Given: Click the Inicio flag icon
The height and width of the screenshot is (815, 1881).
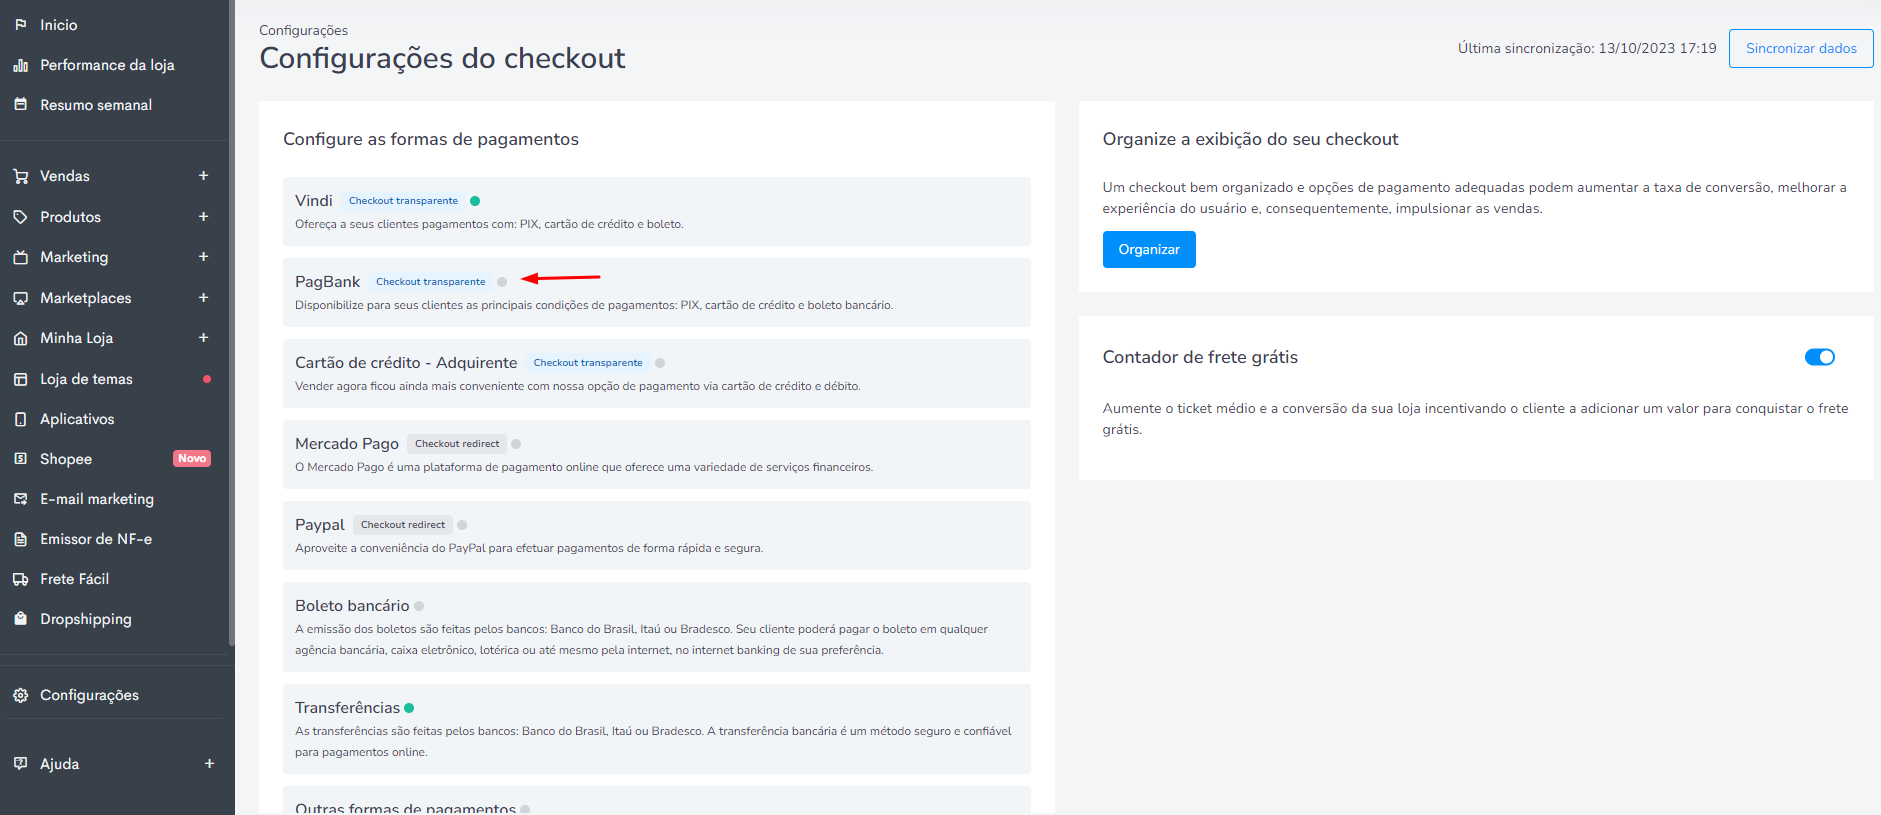Looking at the screenshot, I should 20,25.
